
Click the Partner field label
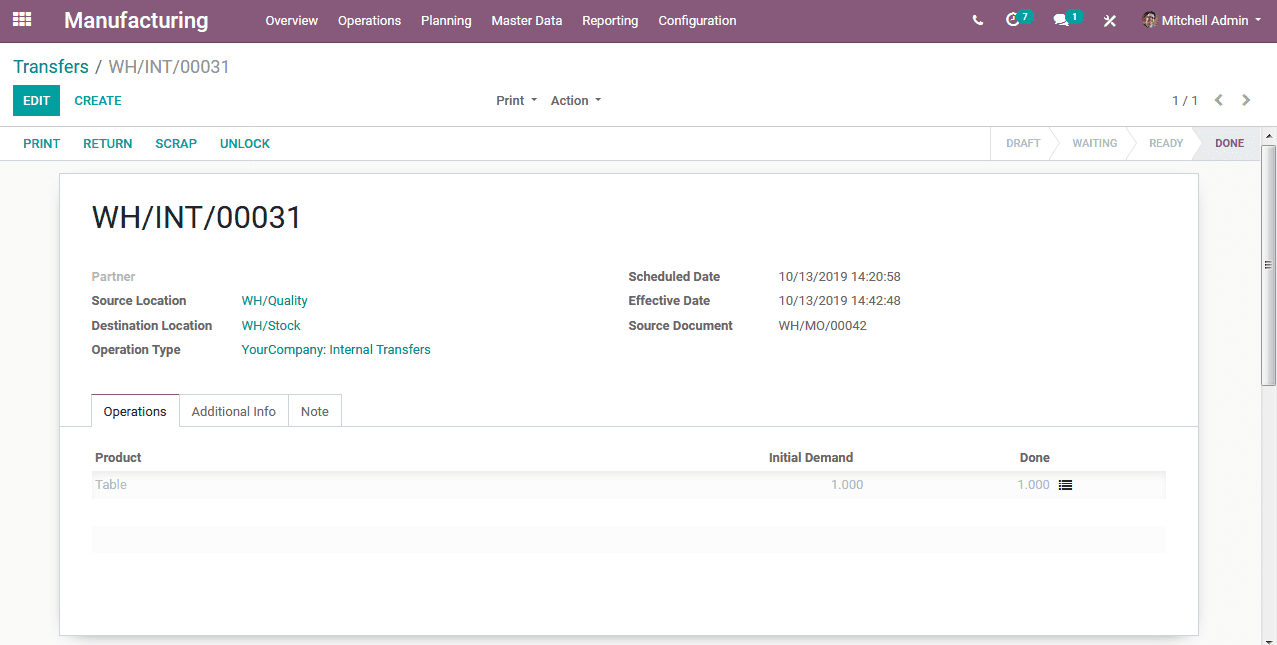tap(113, 277)
